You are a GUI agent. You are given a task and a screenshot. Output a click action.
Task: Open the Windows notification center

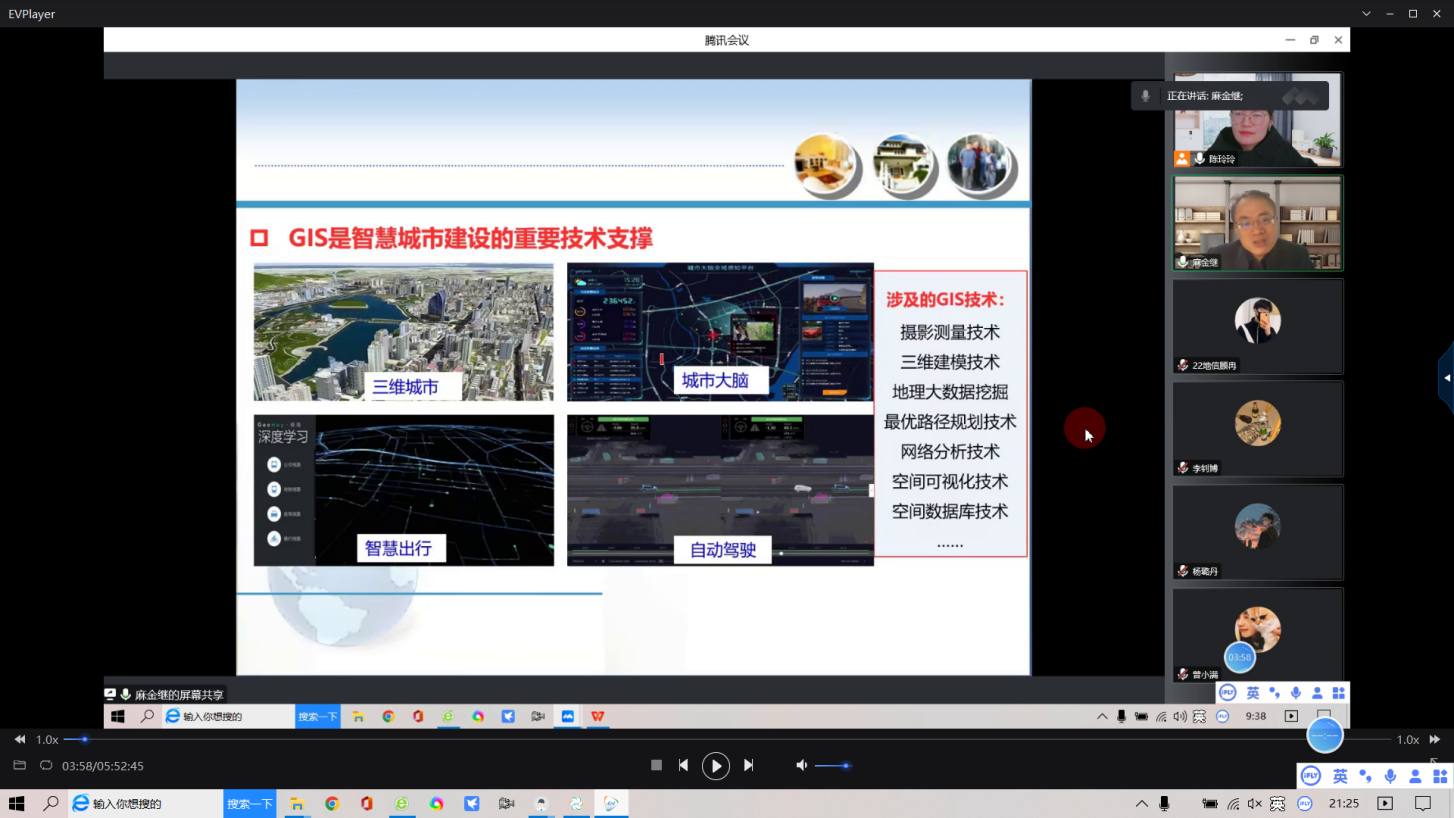(x=1423, y=803)
